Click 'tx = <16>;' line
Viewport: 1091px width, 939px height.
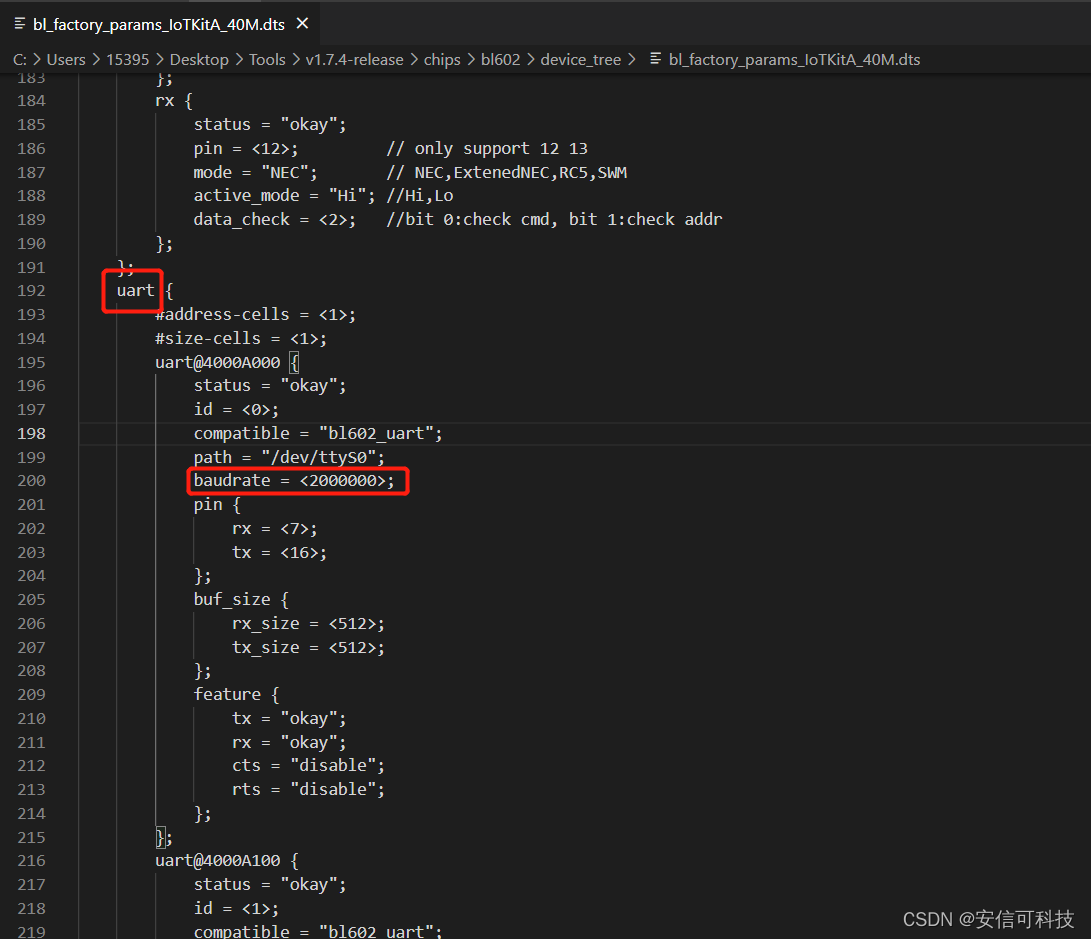[279, 552]
